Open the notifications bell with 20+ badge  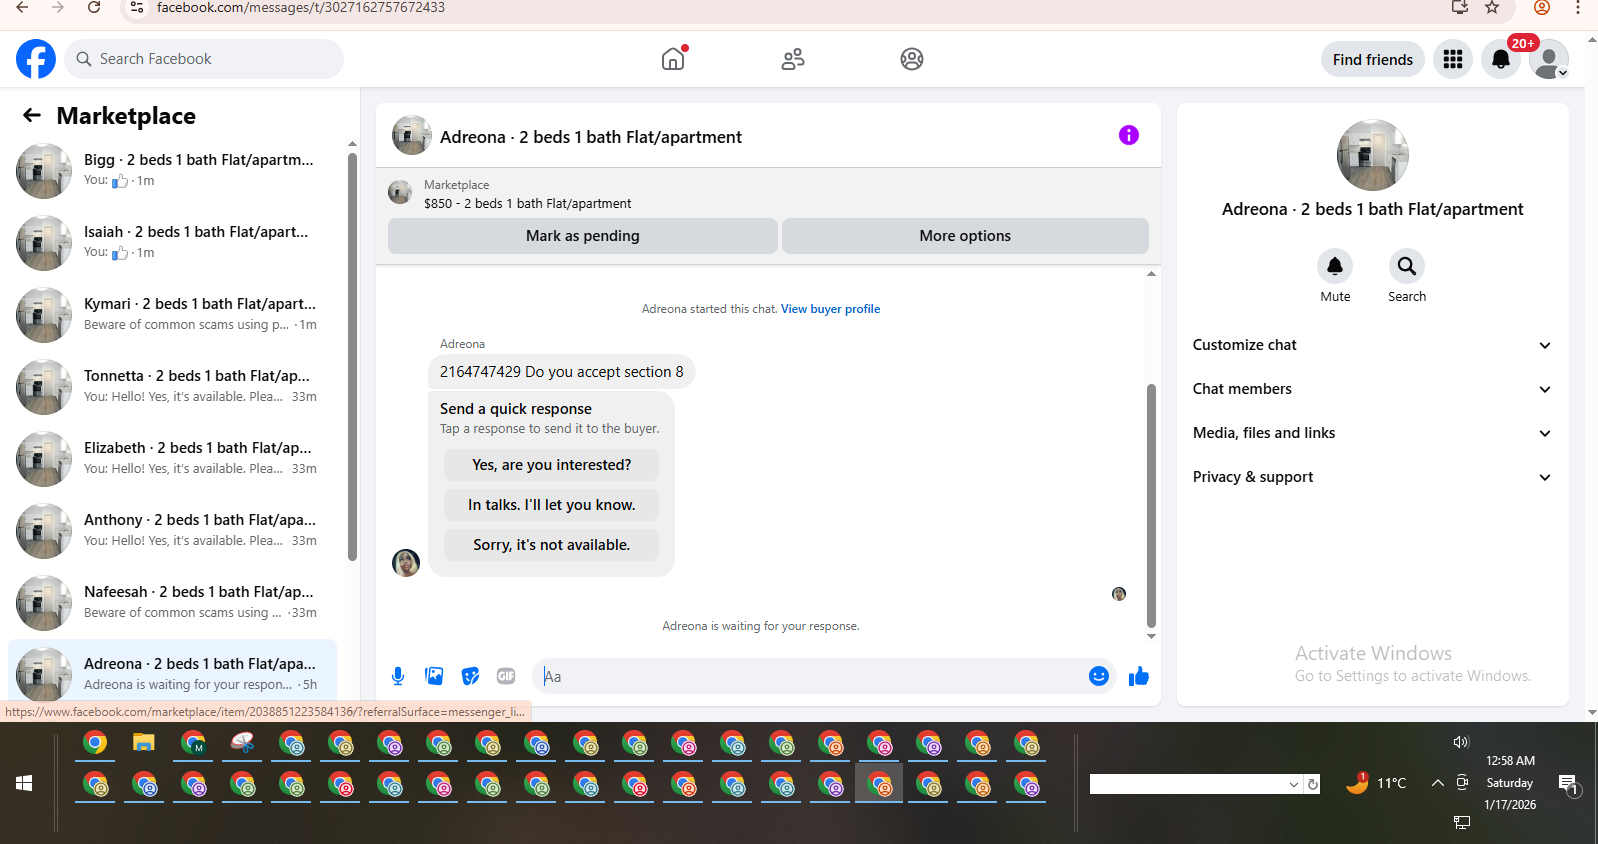1501,59
